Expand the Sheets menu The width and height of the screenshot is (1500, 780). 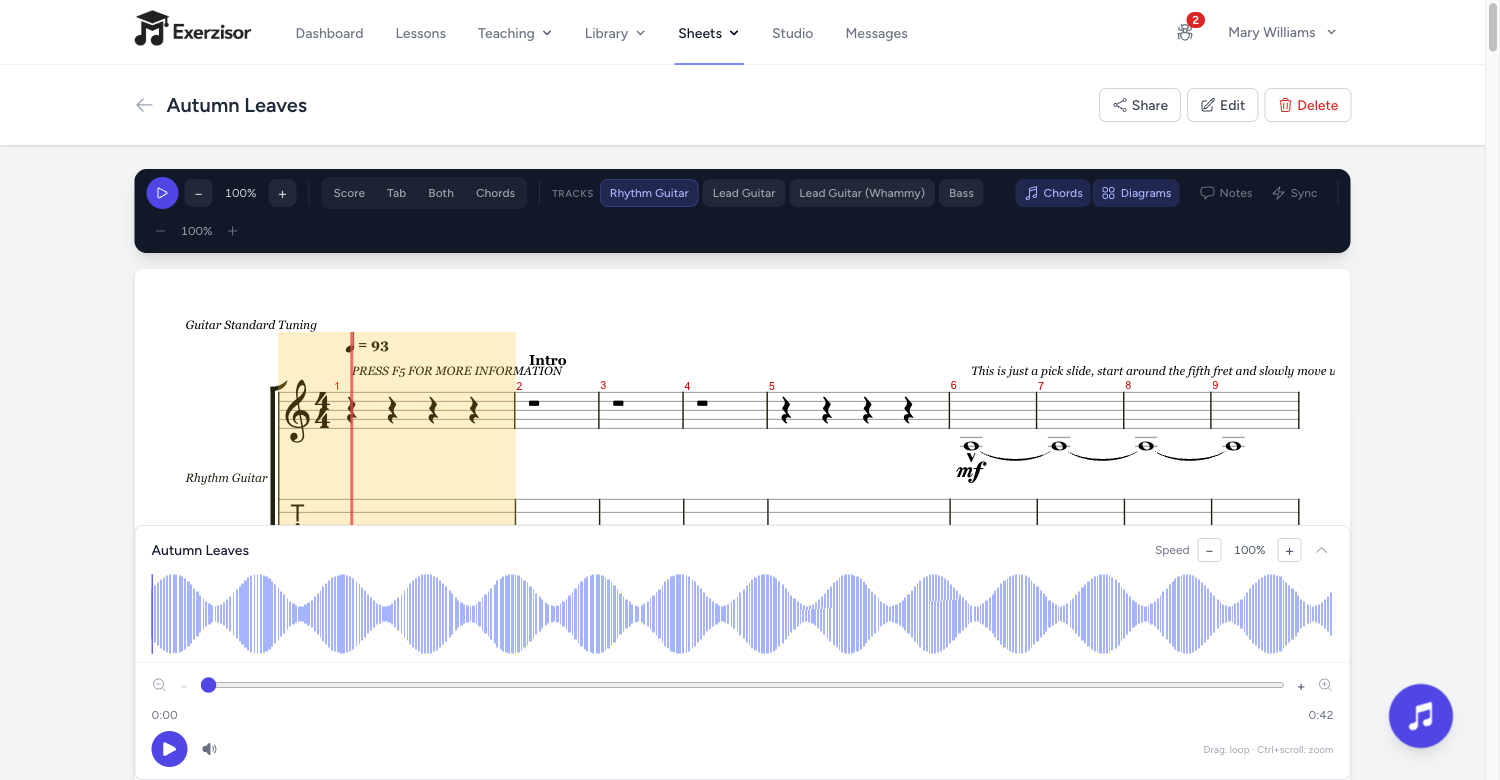click(x=708, y=33)
